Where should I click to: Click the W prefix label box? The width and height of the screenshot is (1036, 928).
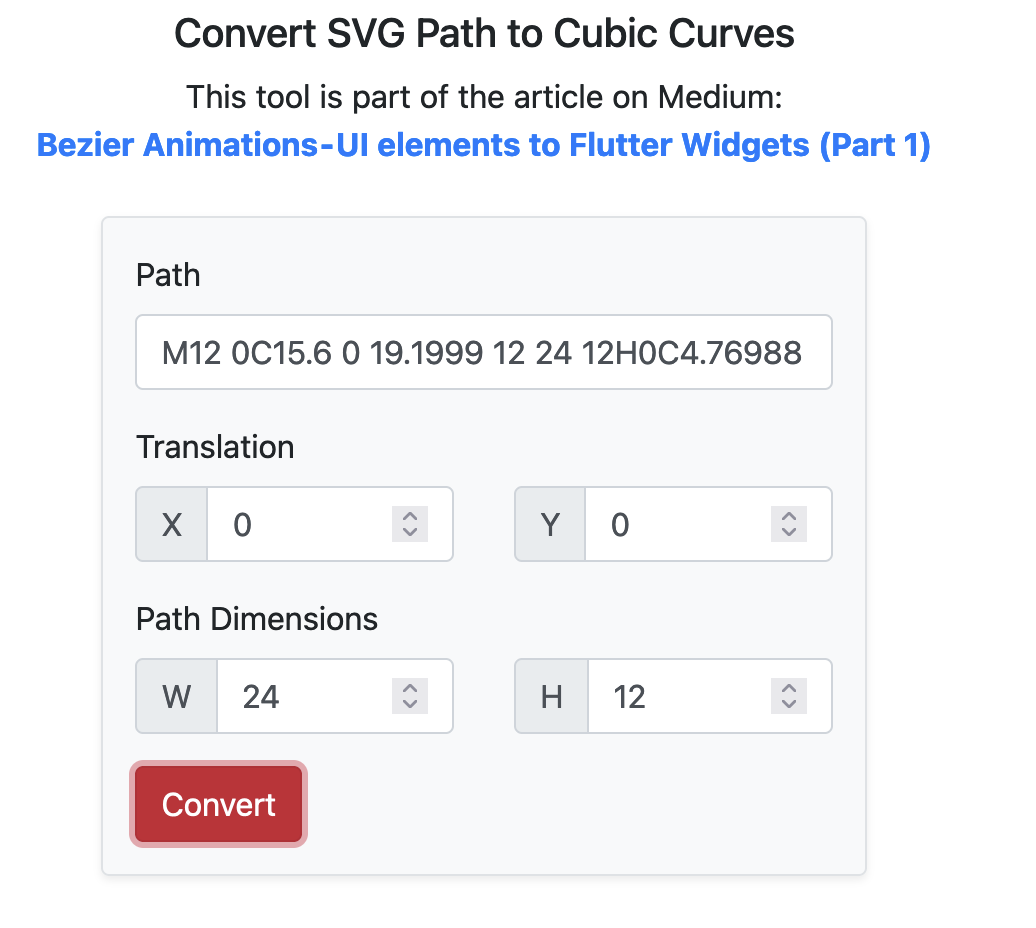(177, 696)
